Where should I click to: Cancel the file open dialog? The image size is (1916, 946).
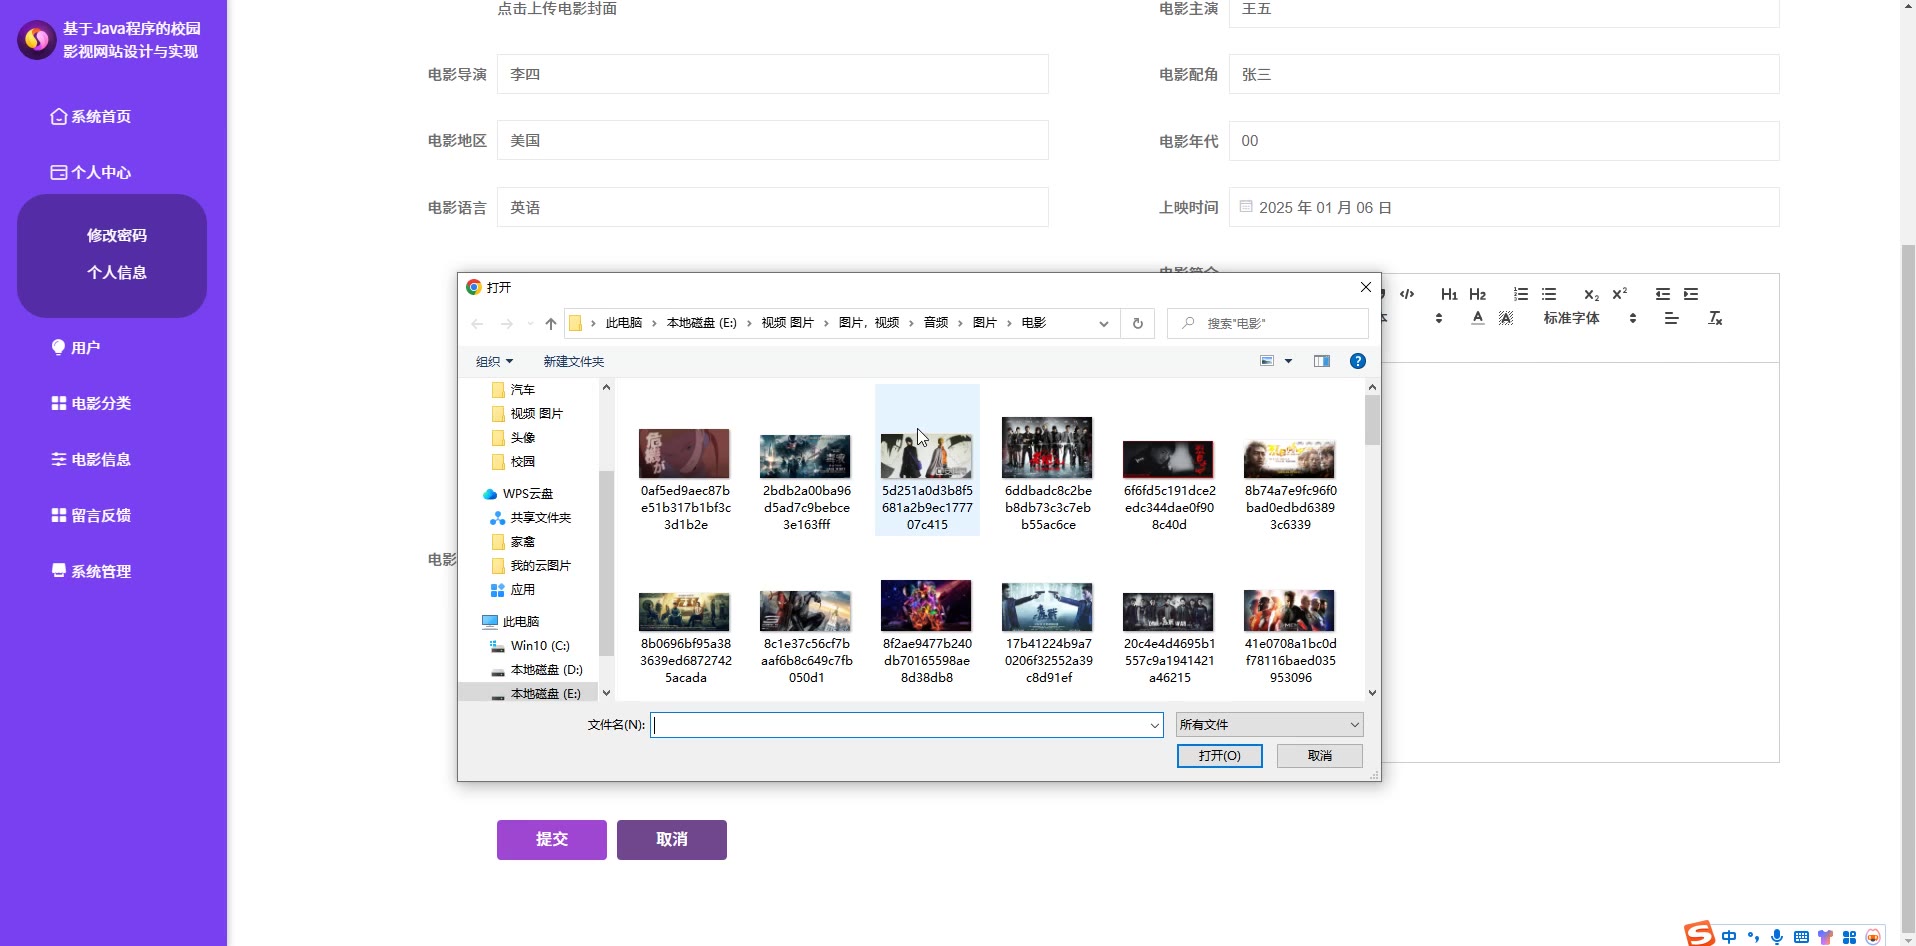click(x=1320, y=755)
